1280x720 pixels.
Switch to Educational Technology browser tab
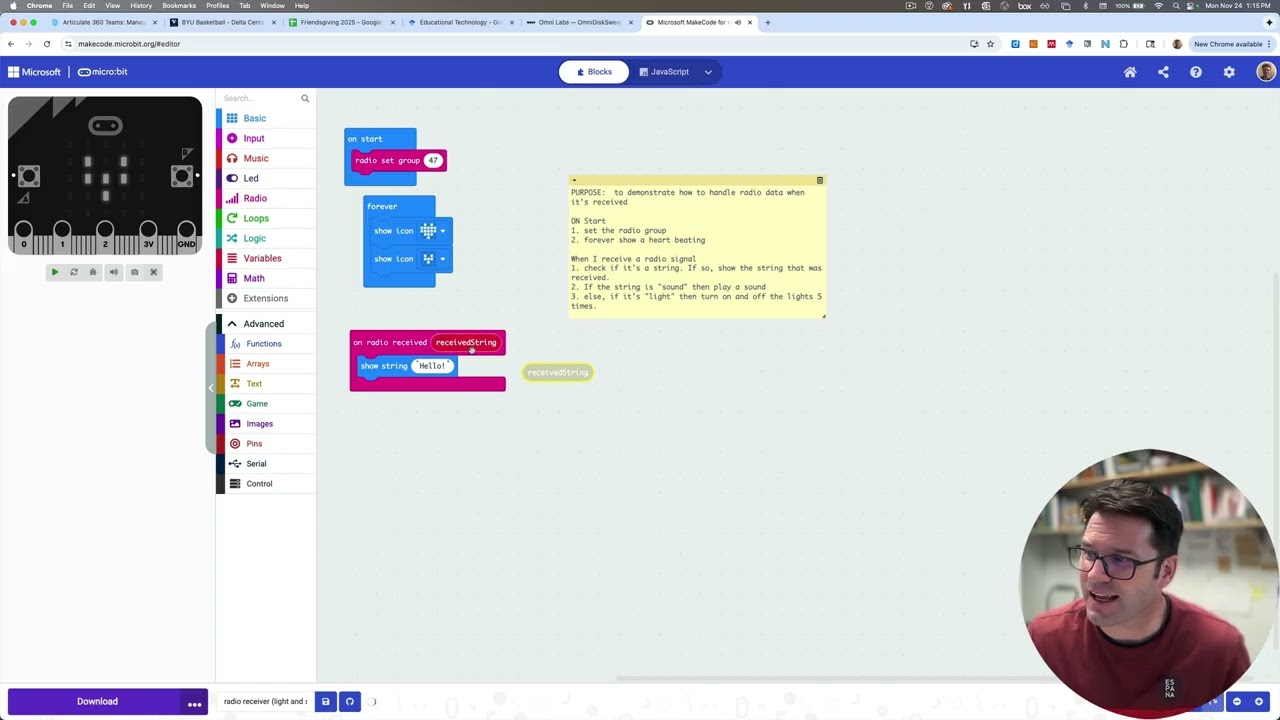(x=460, y=22)
